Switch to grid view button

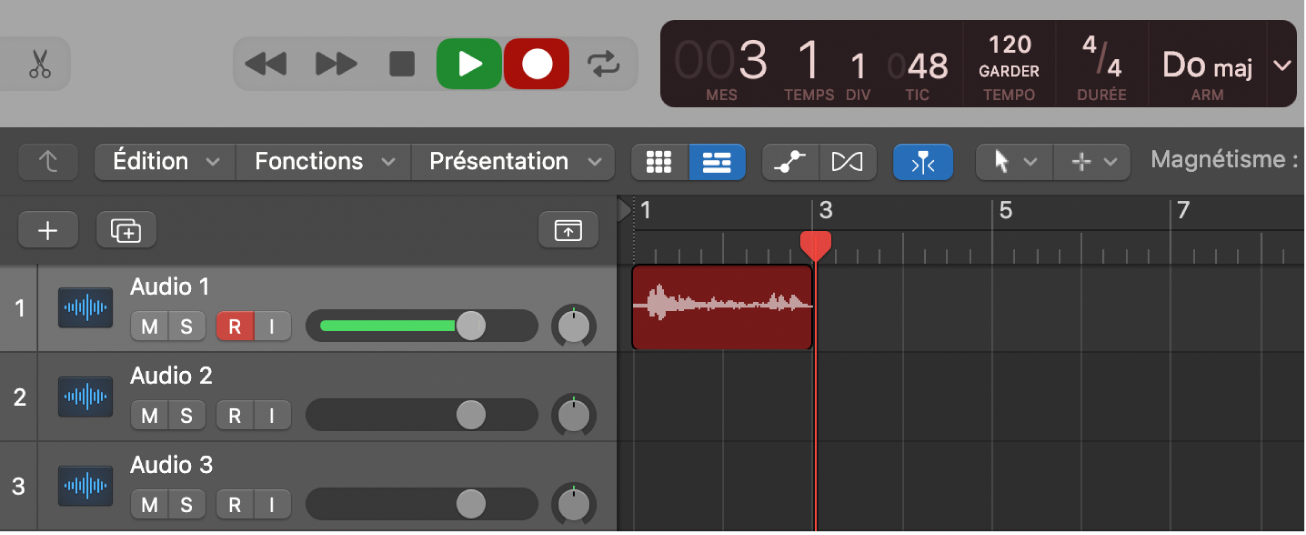659,162
